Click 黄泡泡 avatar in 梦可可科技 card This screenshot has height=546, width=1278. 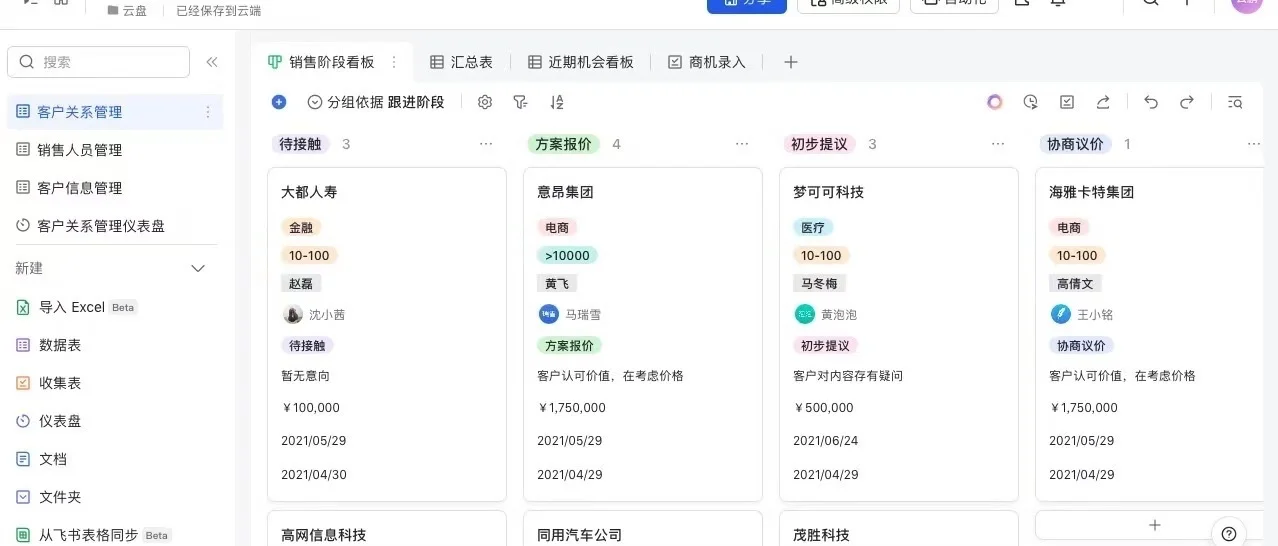[x=805, y=314]
